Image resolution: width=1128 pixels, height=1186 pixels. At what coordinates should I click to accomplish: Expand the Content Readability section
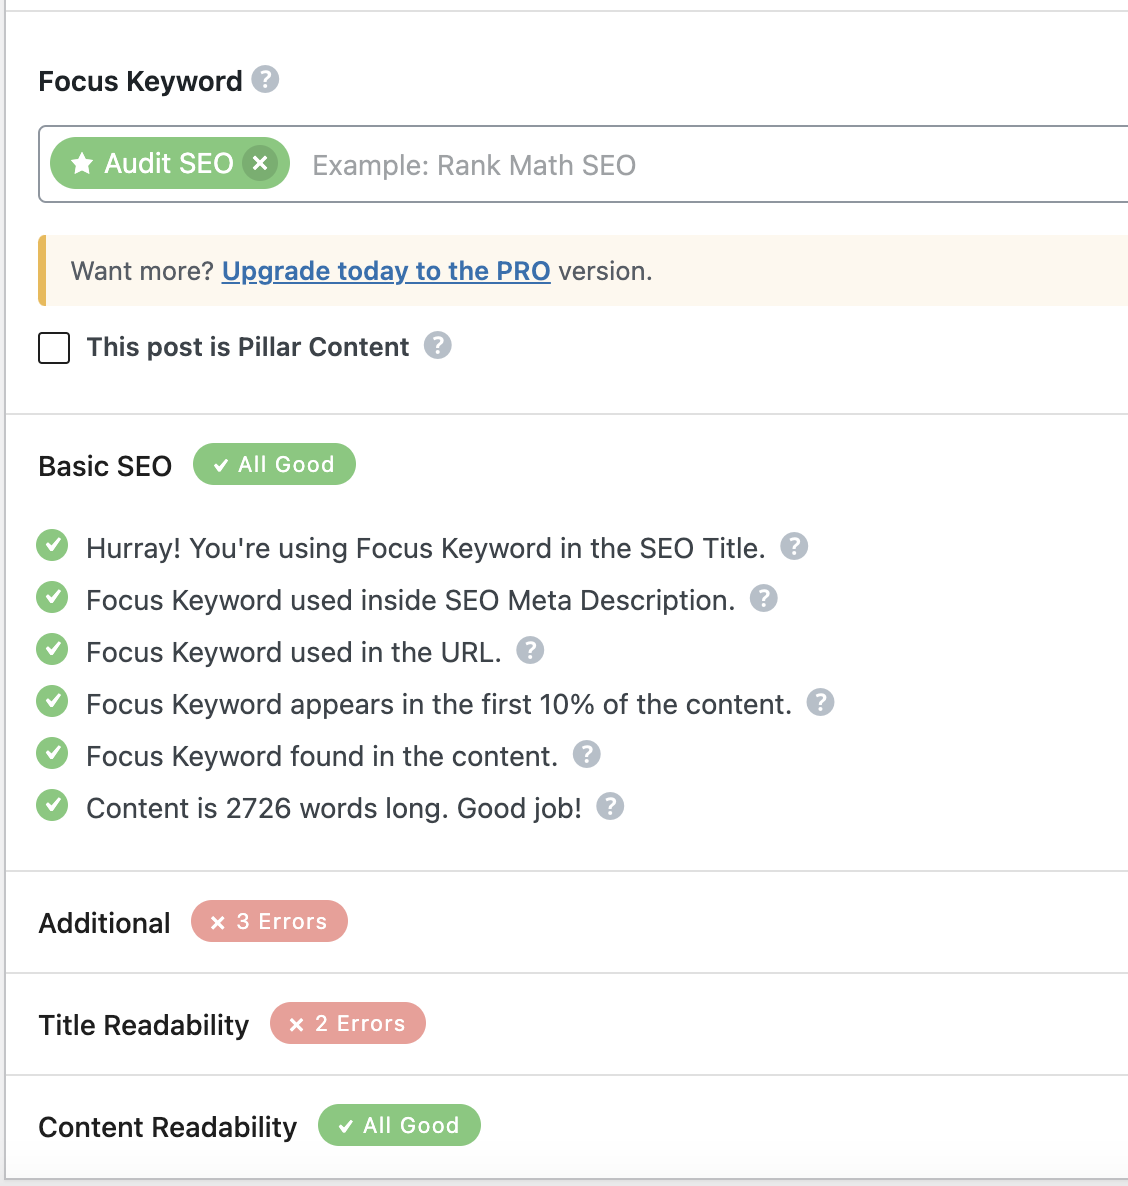(168, 1127)
